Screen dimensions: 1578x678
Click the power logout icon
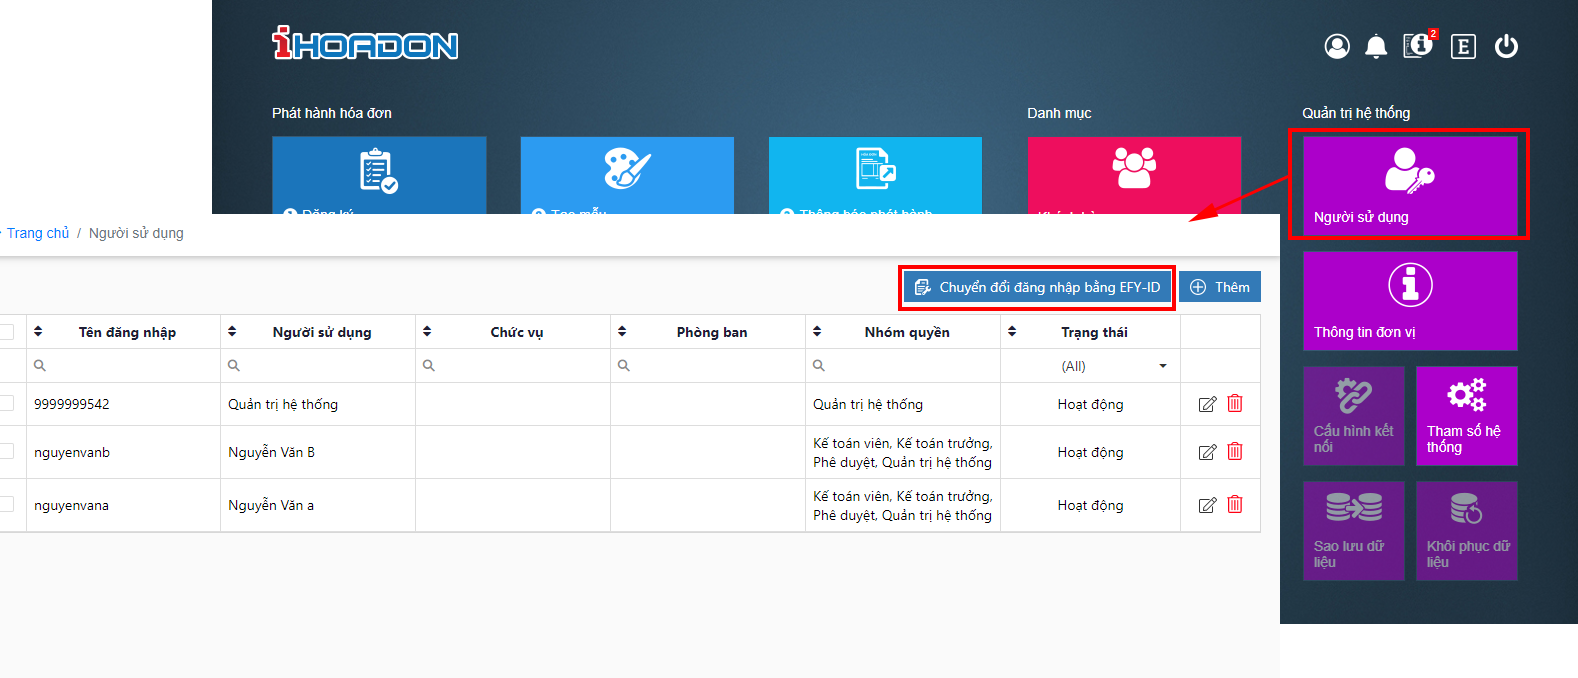pyautogui.click(x=1506, y=46)
